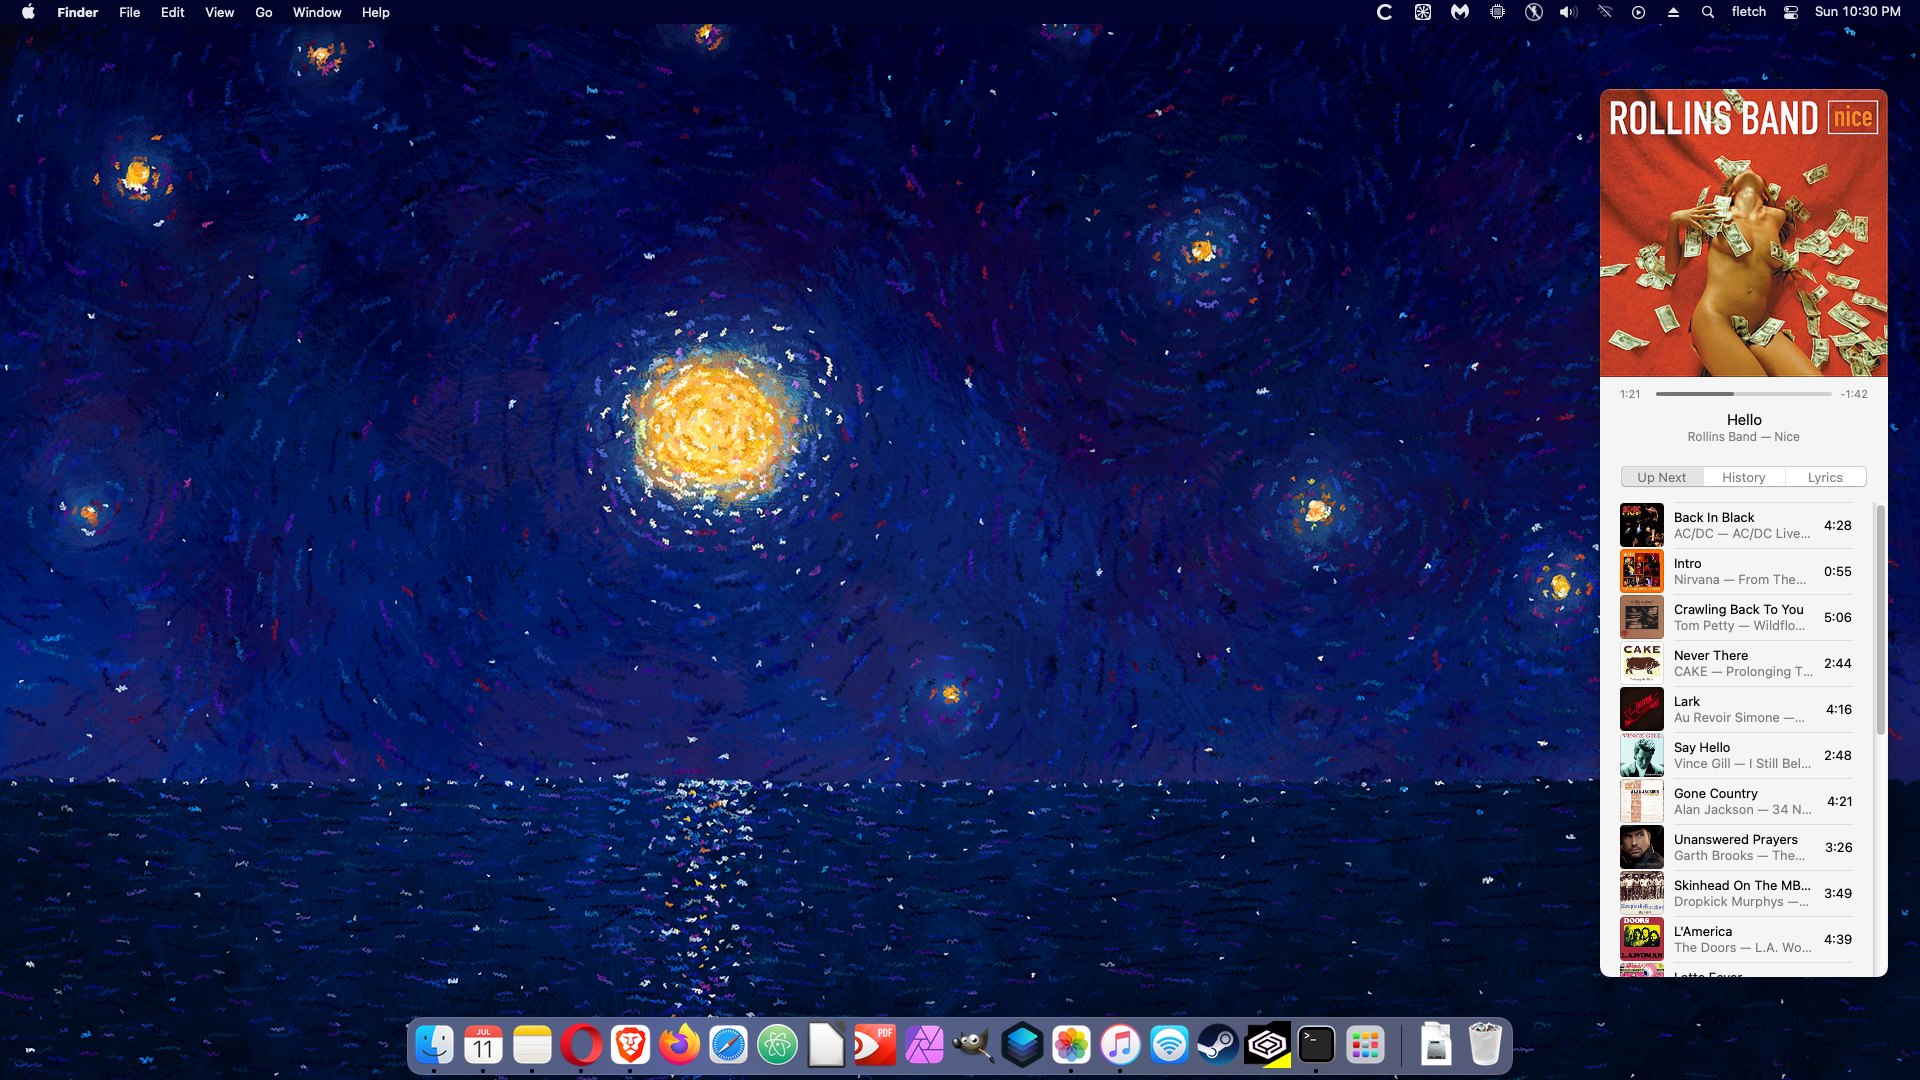
Task: Launch Notes from the Dock
Action: 532,1045
